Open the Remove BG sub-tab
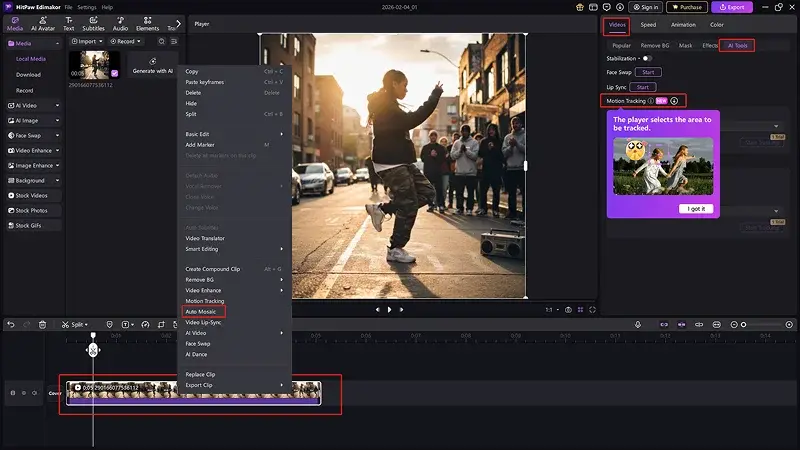800x450 pixels. (655, 45)
